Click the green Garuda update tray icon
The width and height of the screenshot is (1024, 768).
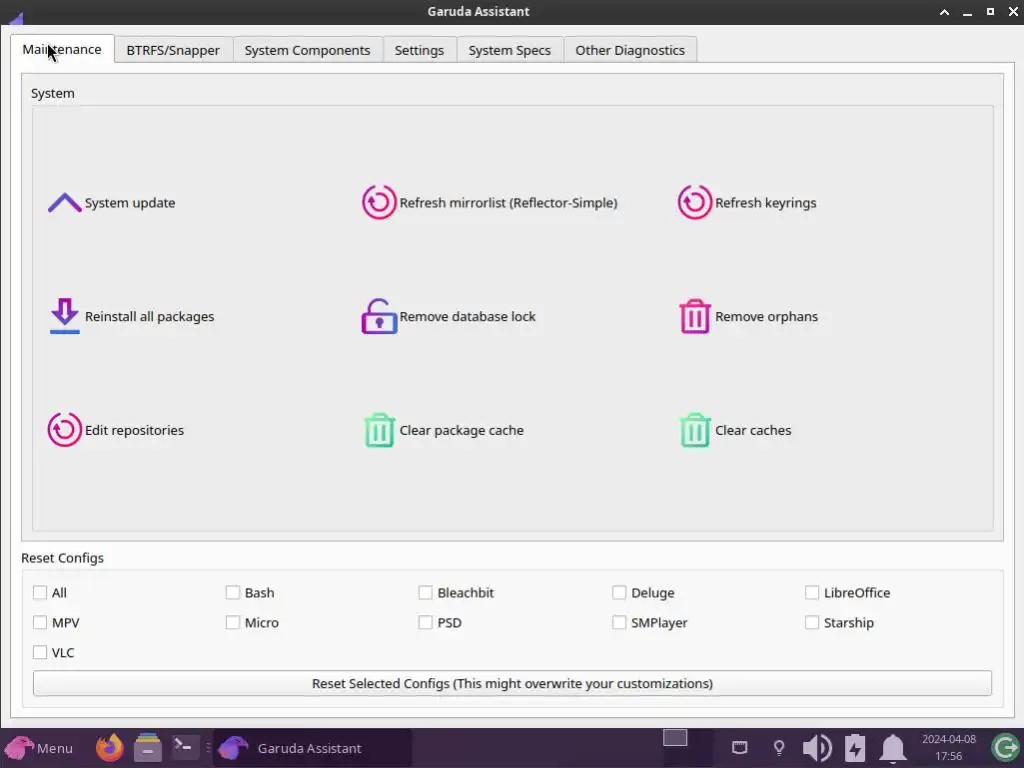pyautogui.click(x=1005, y=748)
